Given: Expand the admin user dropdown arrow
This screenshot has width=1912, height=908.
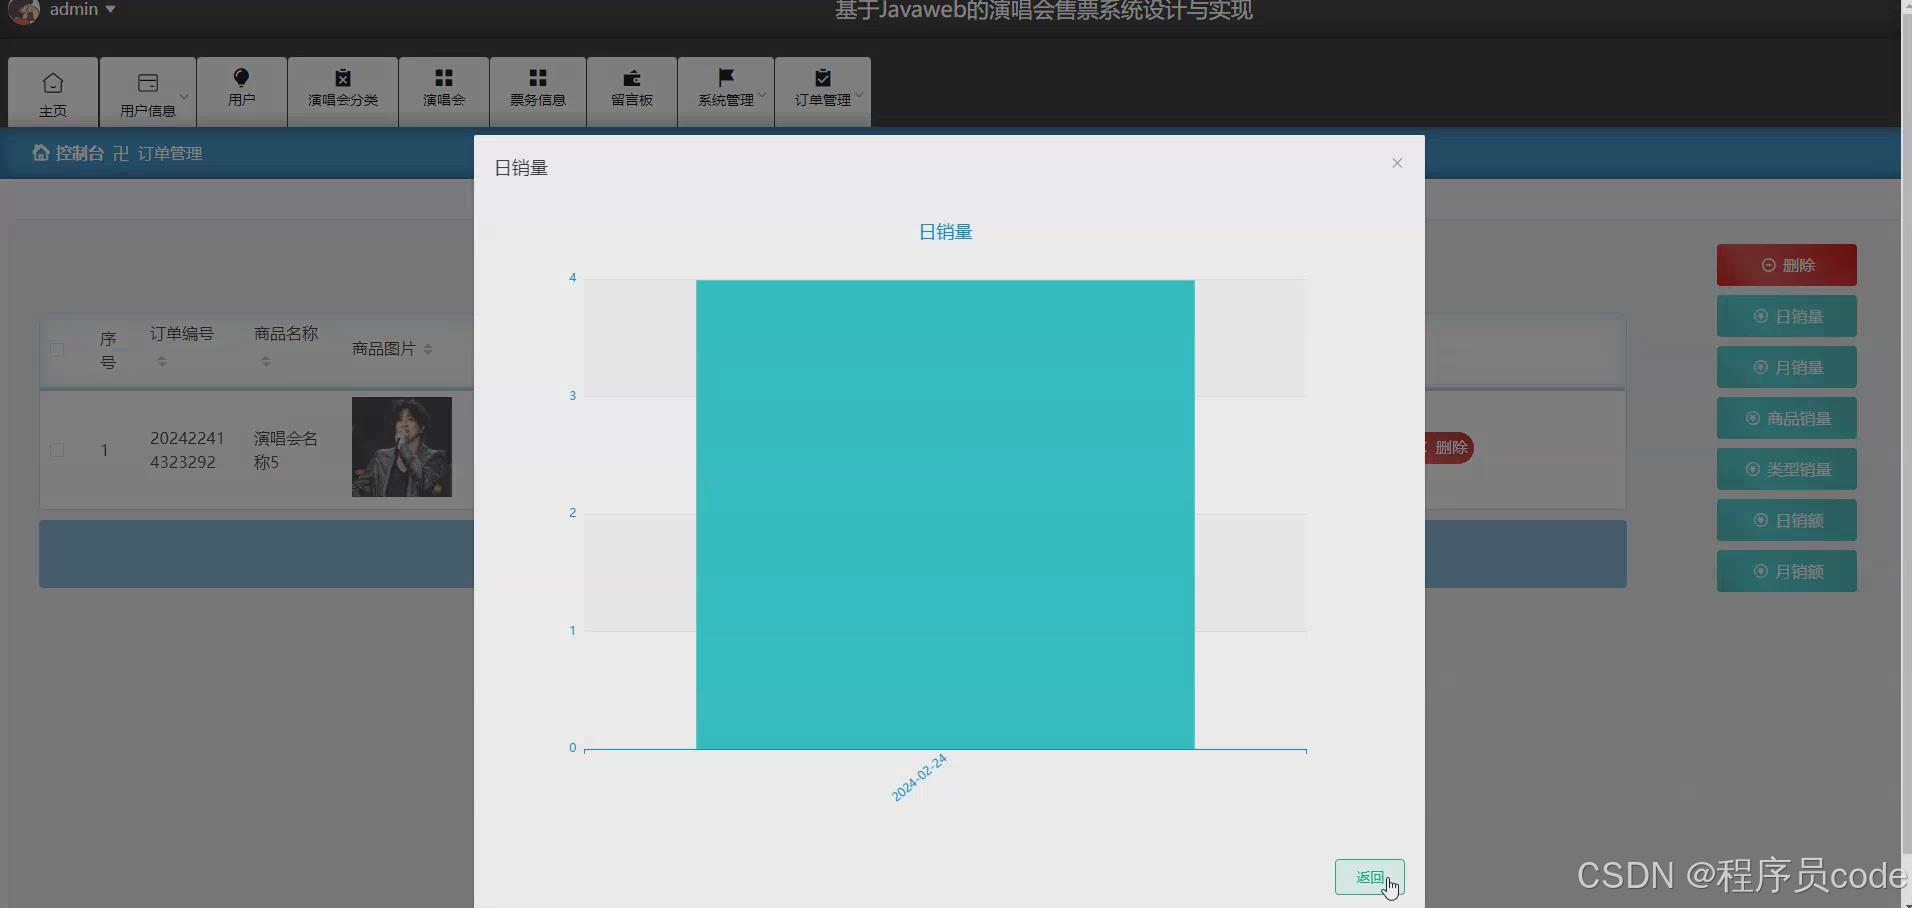Looking at the screenshot, I should (110, 10).
